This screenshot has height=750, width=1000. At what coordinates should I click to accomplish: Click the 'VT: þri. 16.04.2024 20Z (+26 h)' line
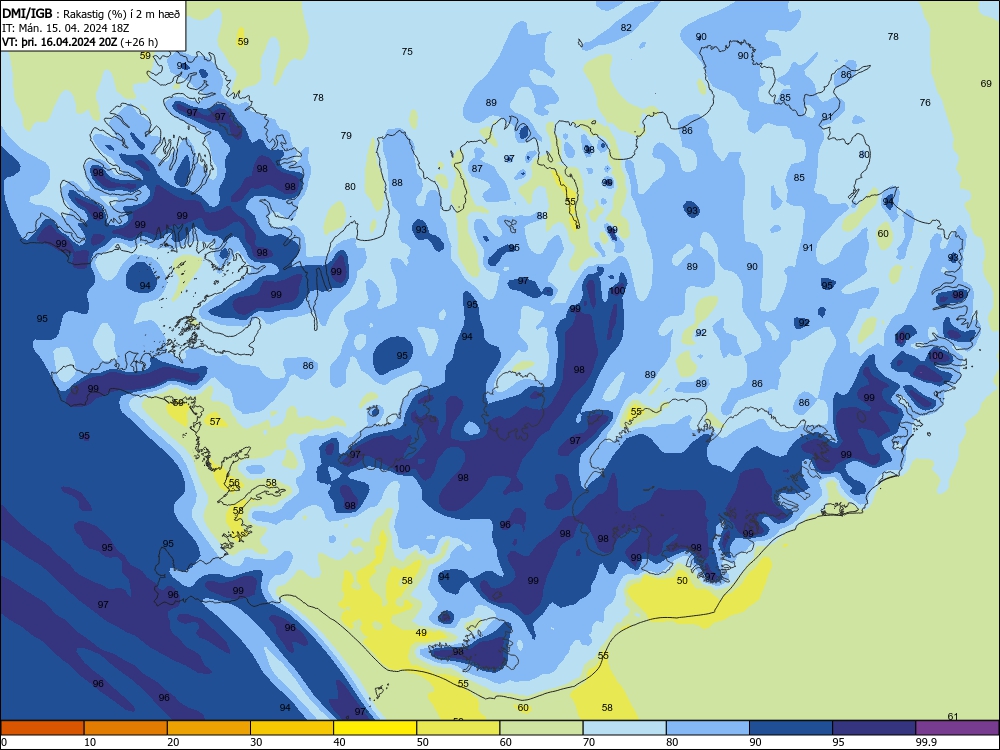80,42
